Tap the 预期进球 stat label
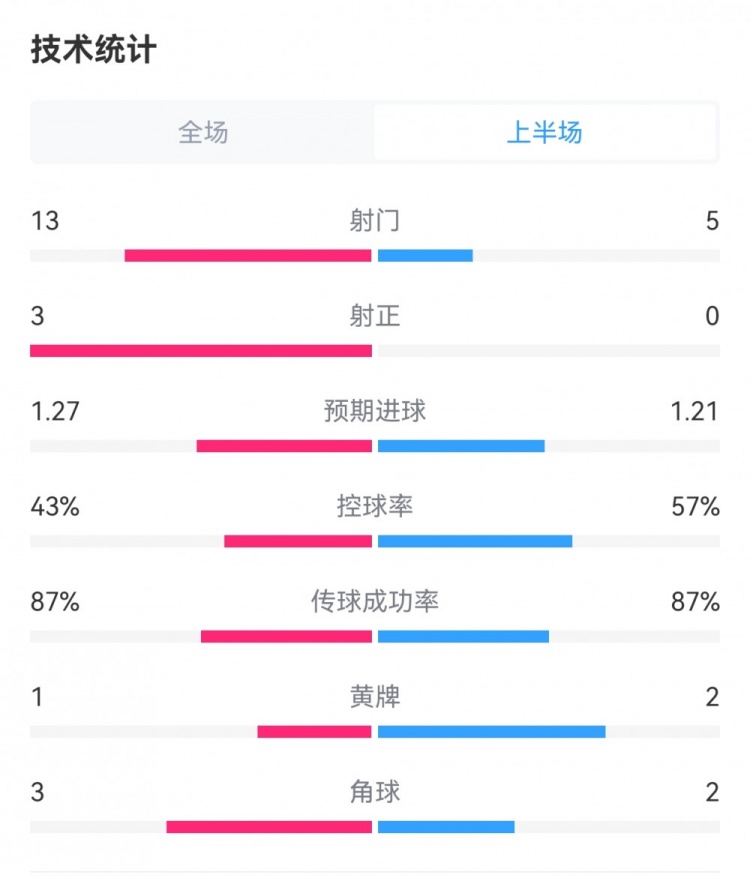Screen dimensions: 750x878 (x=375, y=411)
